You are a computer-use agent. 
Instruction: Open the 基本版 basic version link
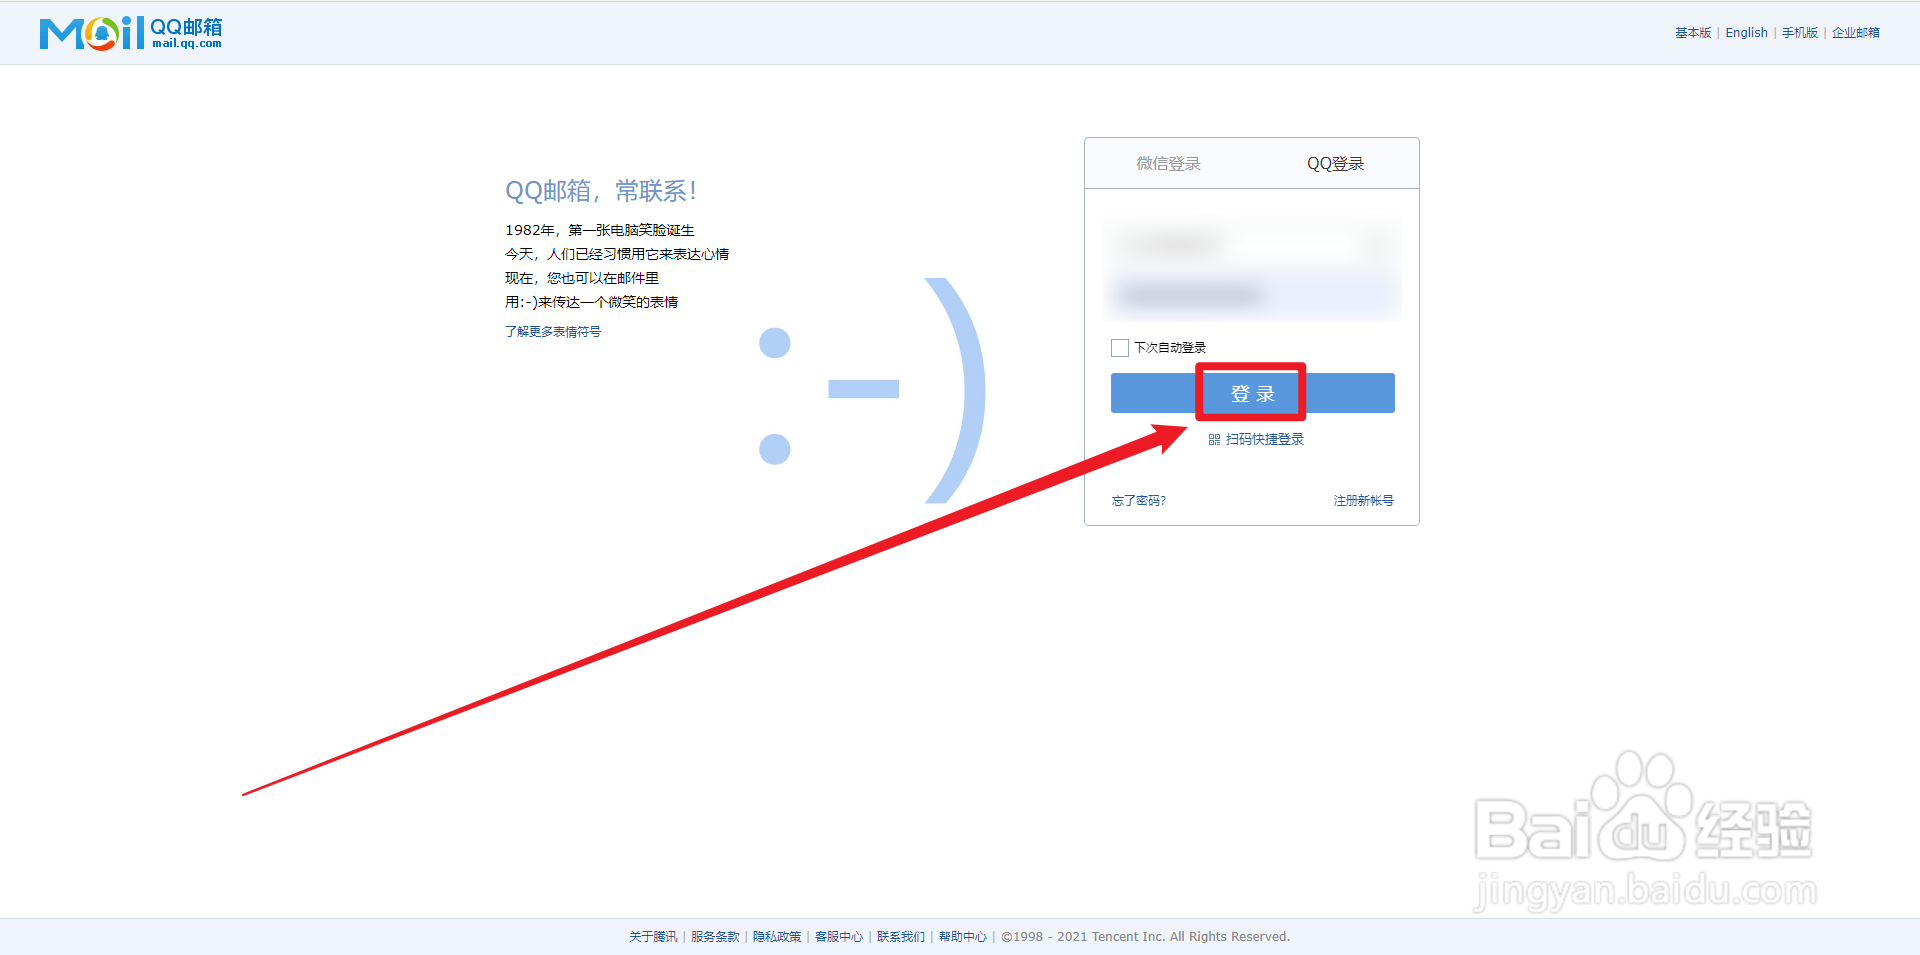pos(1693,33)
